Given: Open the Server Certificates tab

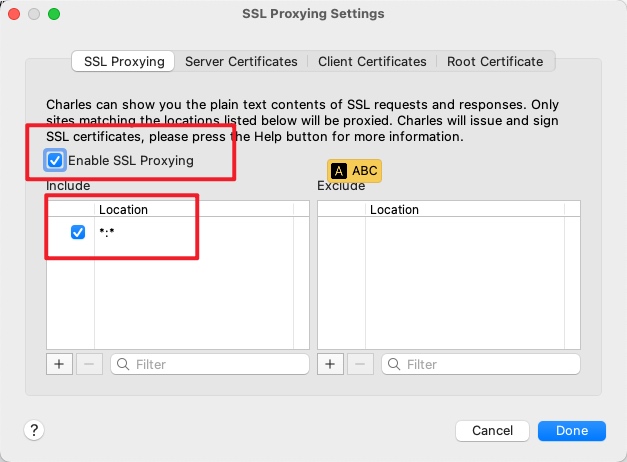Looking at the screenshot, I should 241,61.
